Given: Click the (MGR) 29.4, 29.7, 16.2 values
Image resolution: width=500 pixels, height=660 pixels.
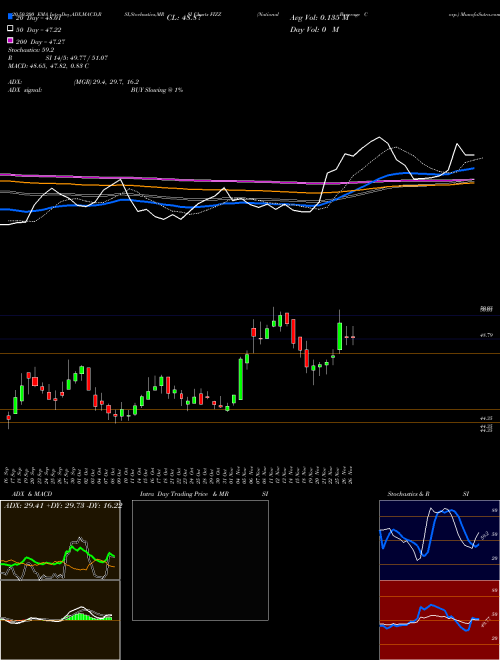Looking at the screenshot, I should [x=106, y=82].
